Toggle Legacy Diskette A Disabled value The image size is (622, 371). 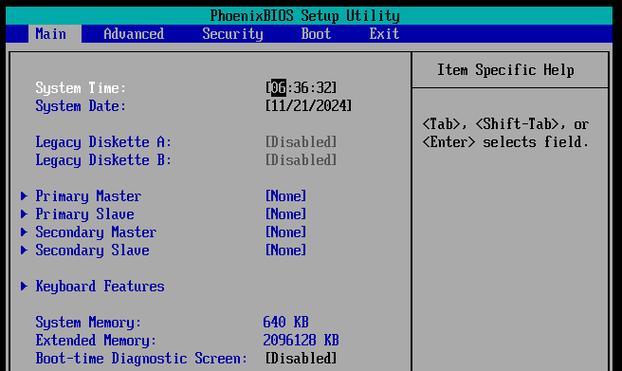[x=301, y=142]
